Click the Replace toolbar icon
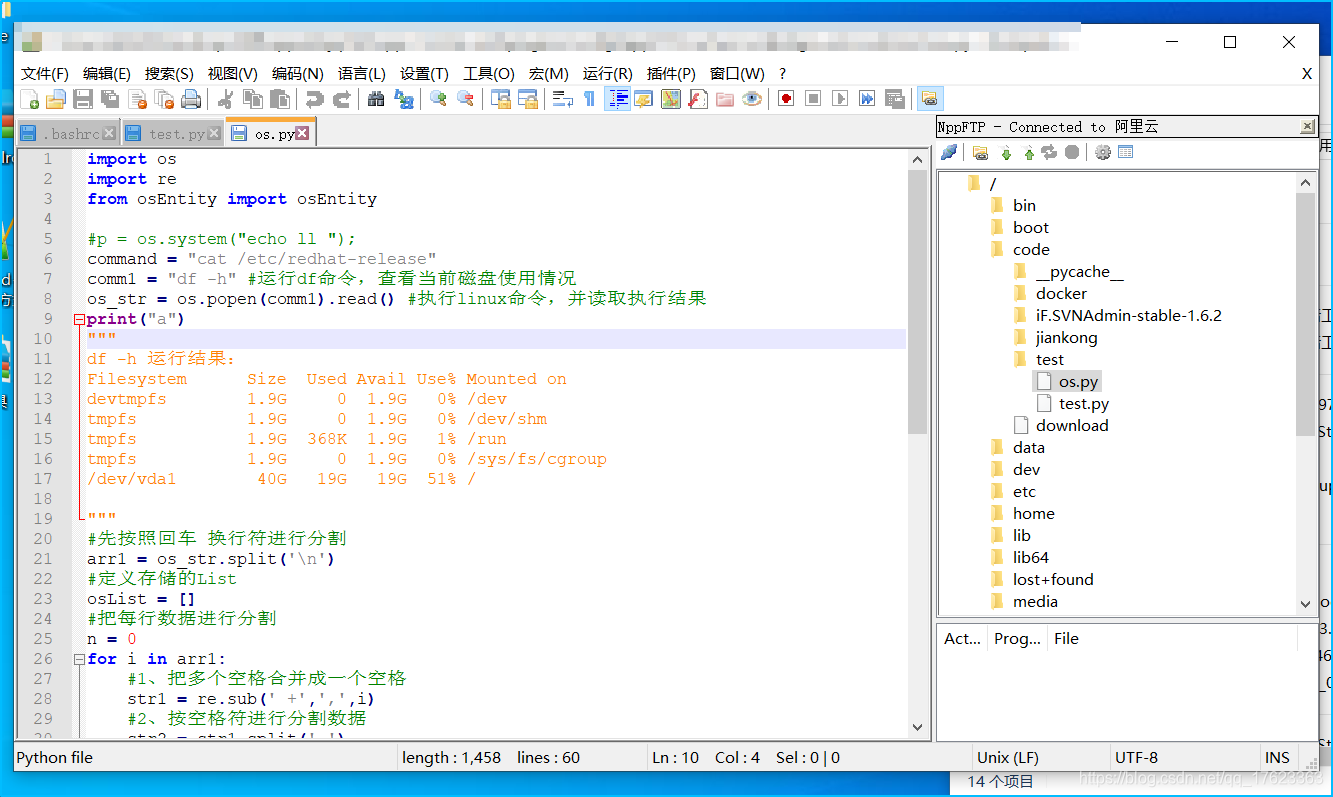The image size is (1333, 797). click(403, 99)
